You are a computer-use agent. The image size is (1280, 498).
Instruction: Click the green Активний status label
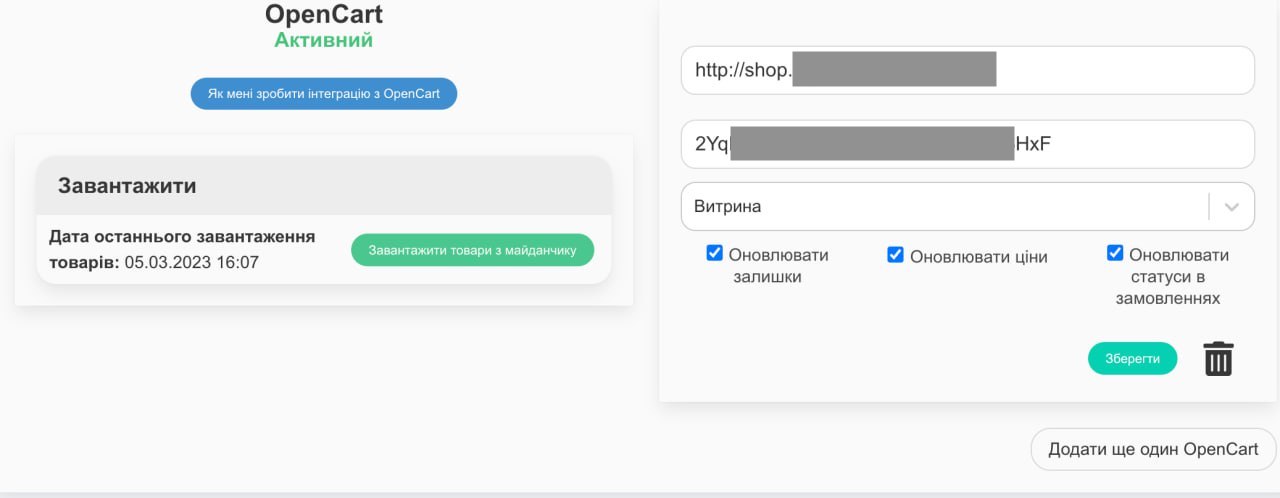pos(324,40)
